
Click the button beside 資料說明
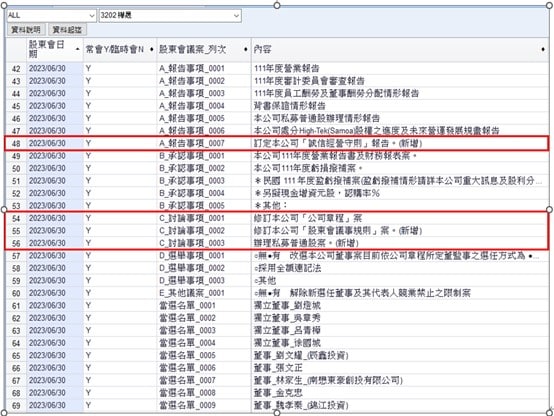point(67,30)
